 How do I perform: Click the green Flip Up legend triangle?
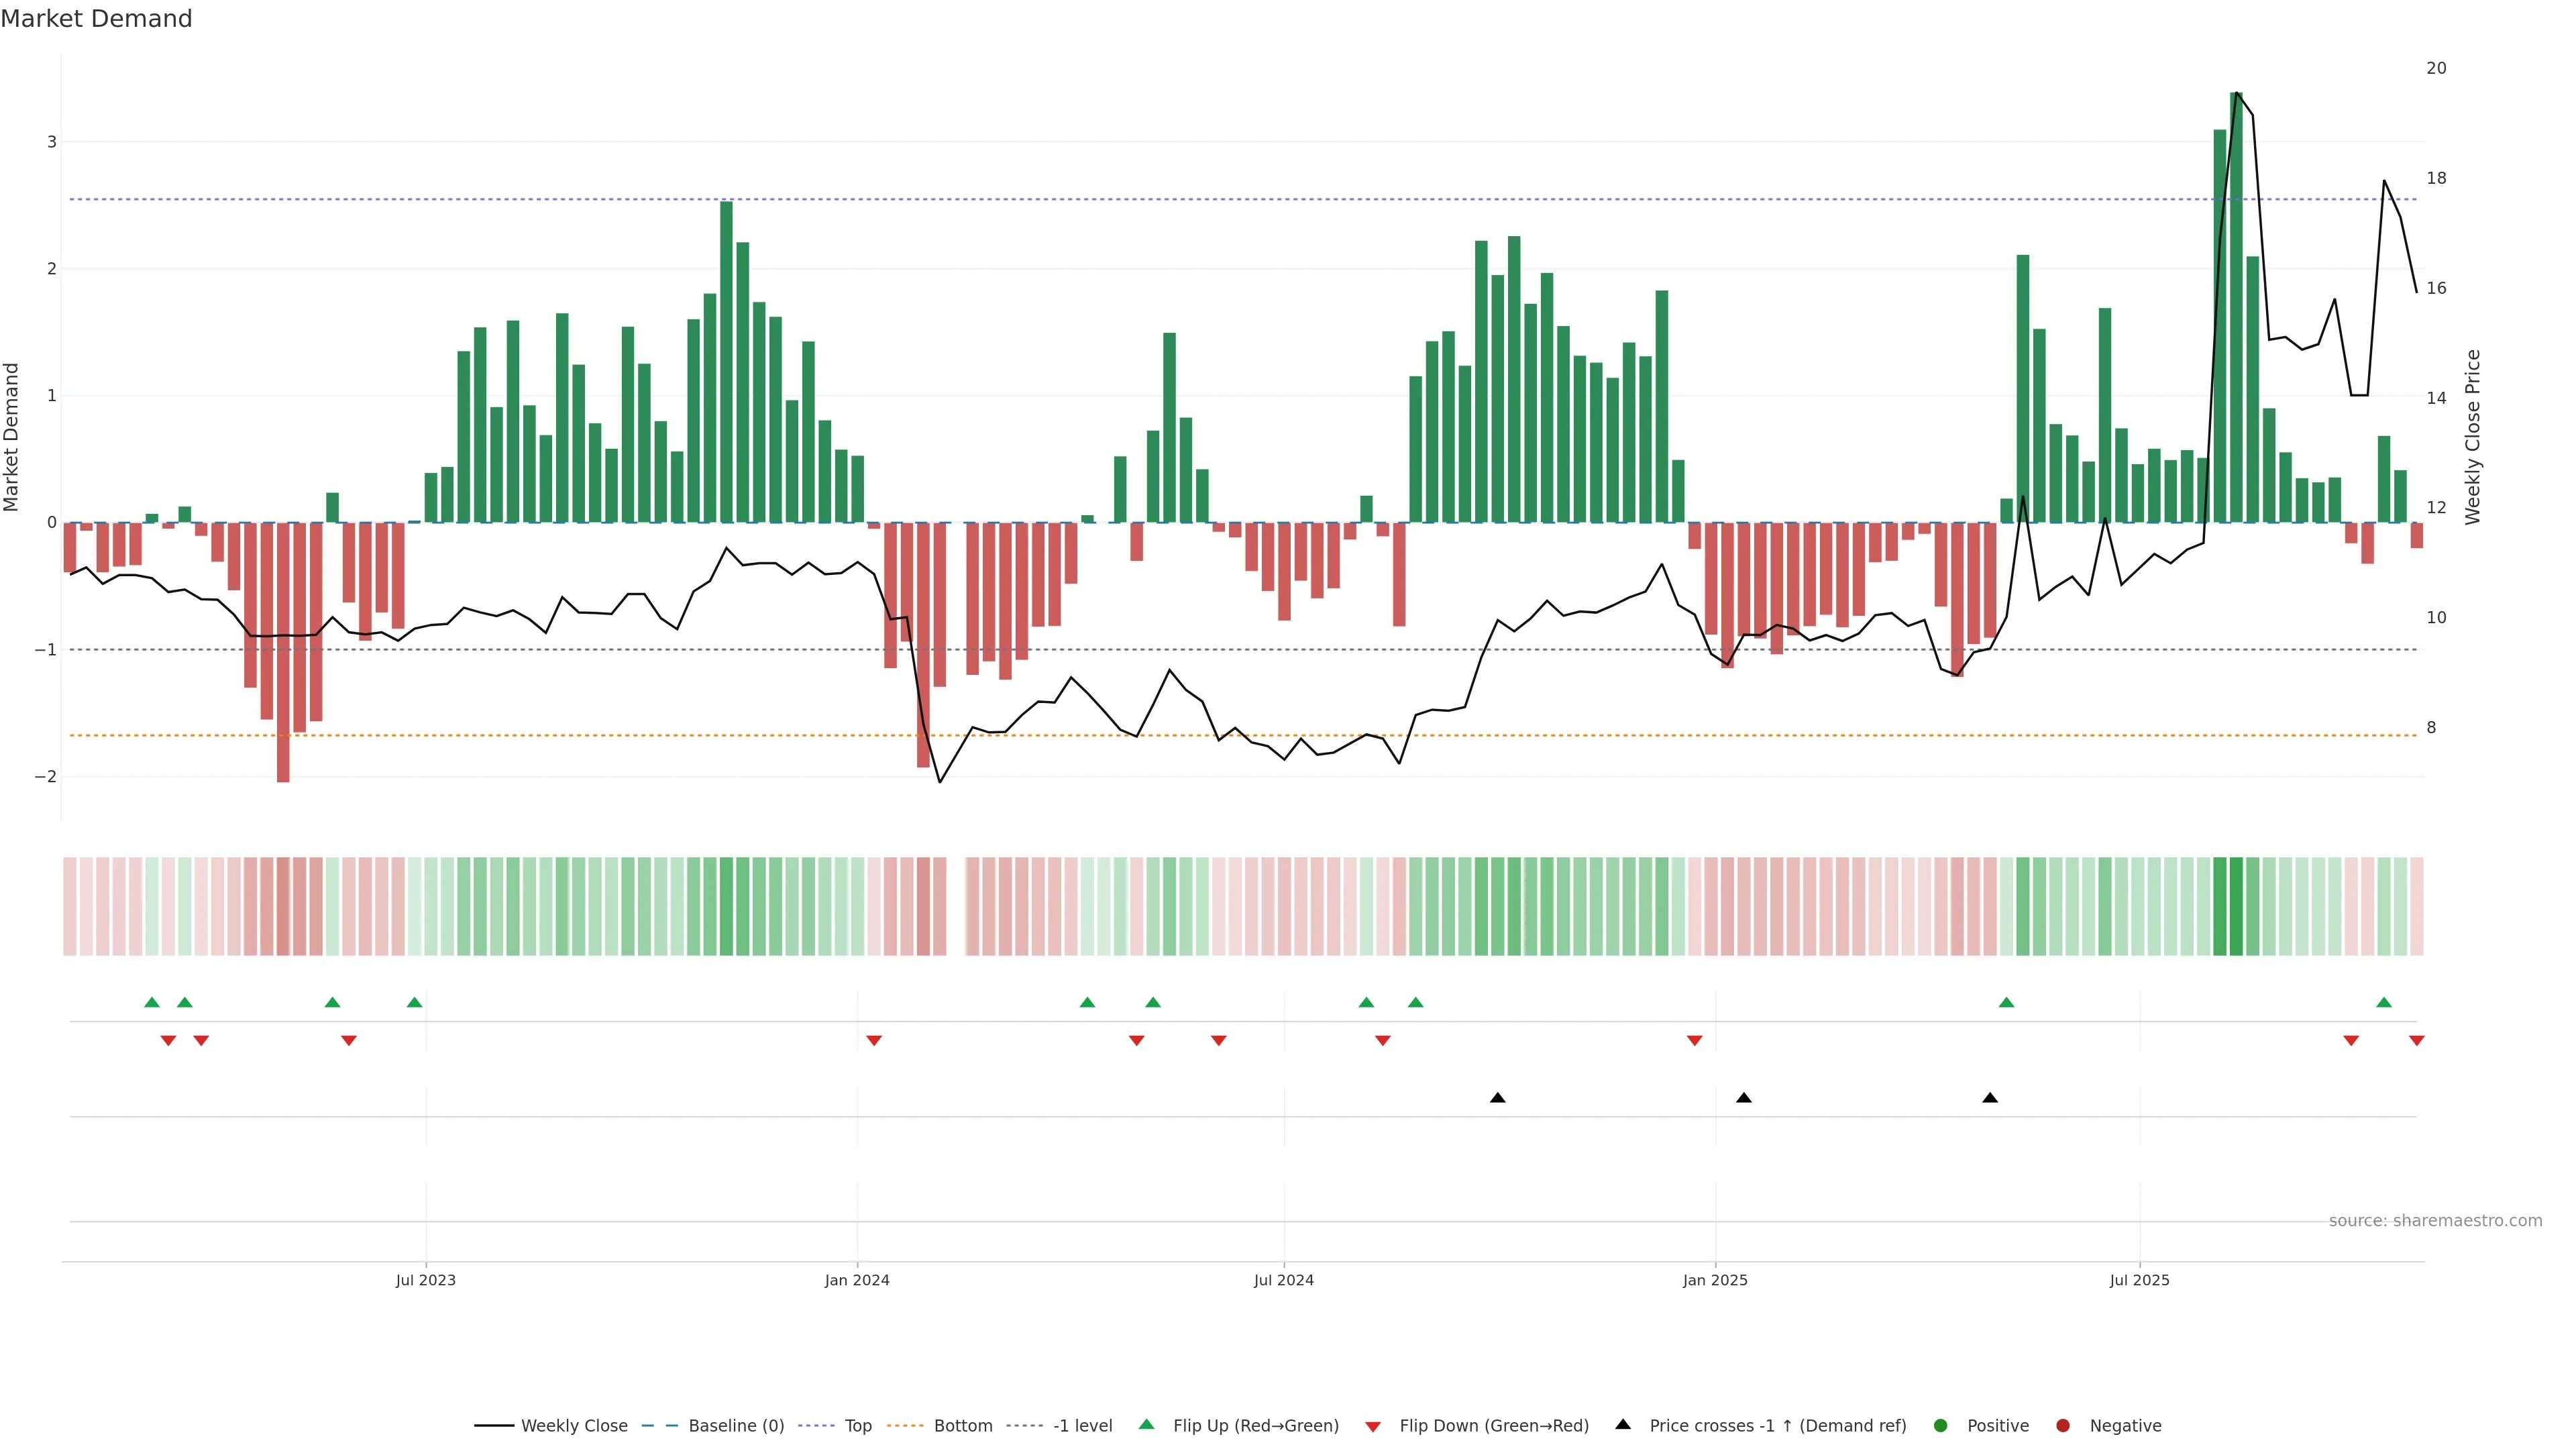(x=1147, y=1425)
